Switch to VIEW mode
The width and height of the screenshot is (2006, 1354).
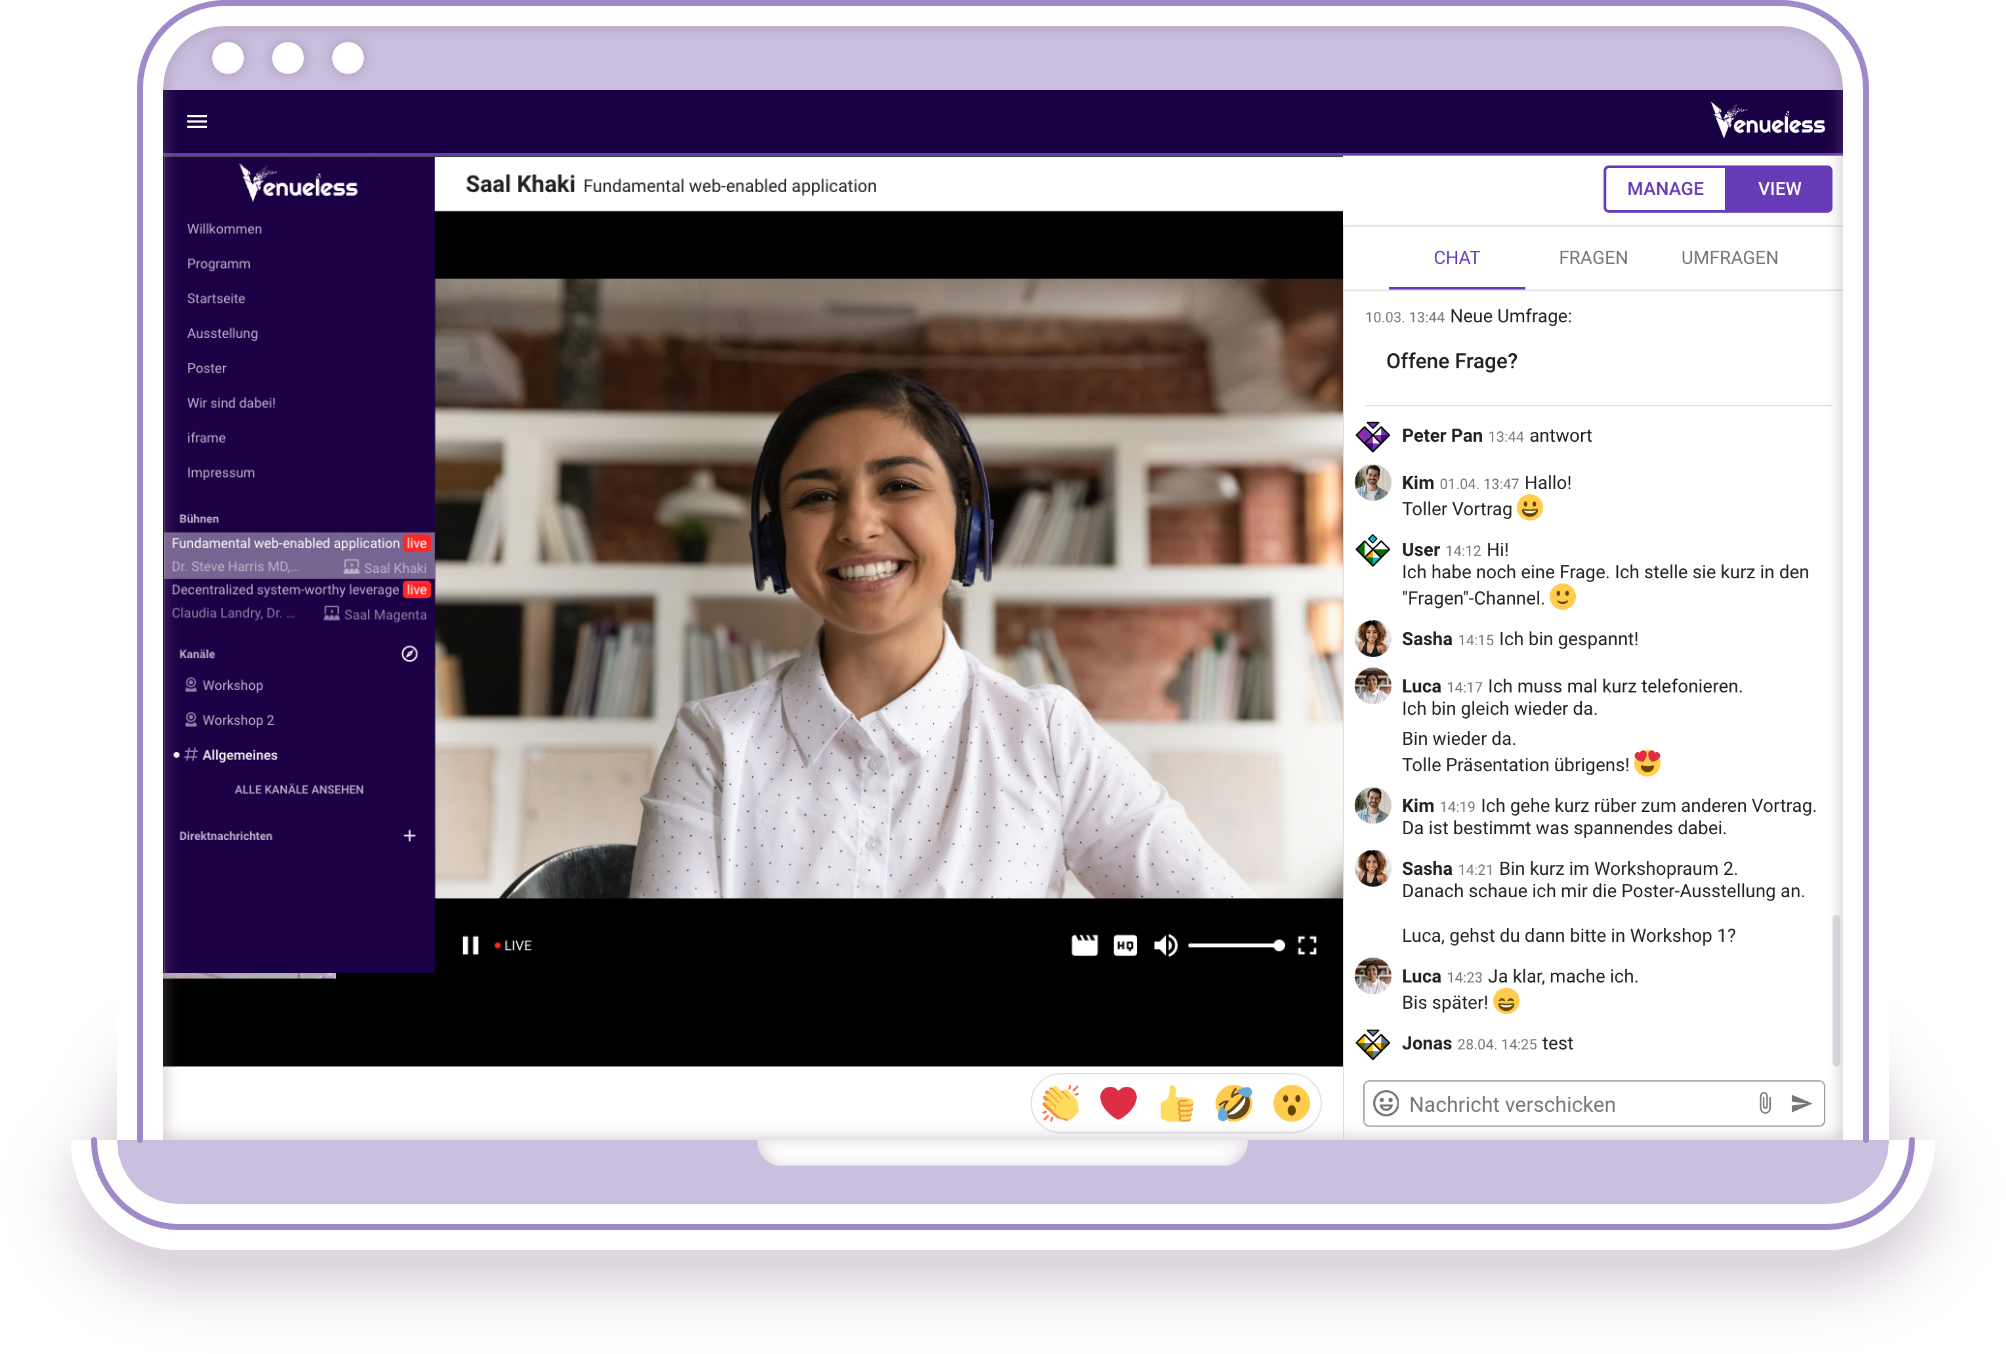click(x=1779, y=189)
